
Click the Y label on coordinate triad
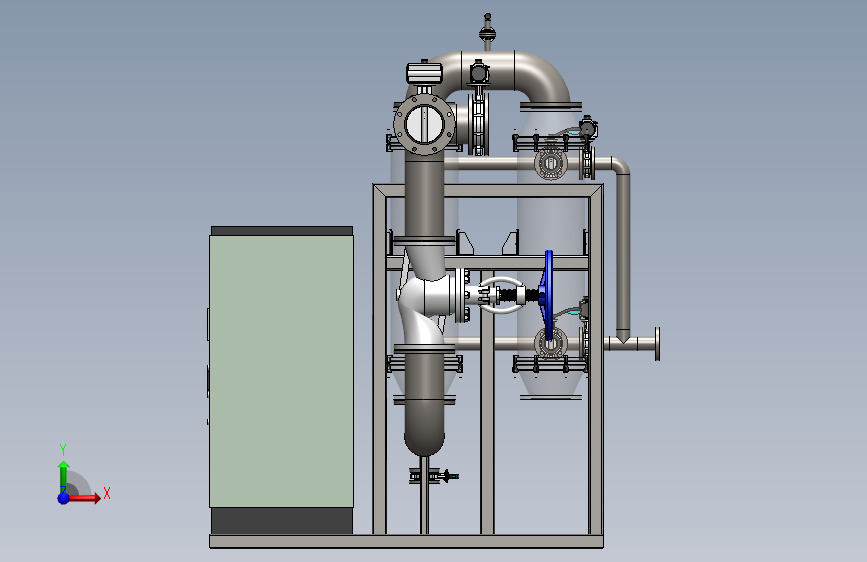click(63, 449)
